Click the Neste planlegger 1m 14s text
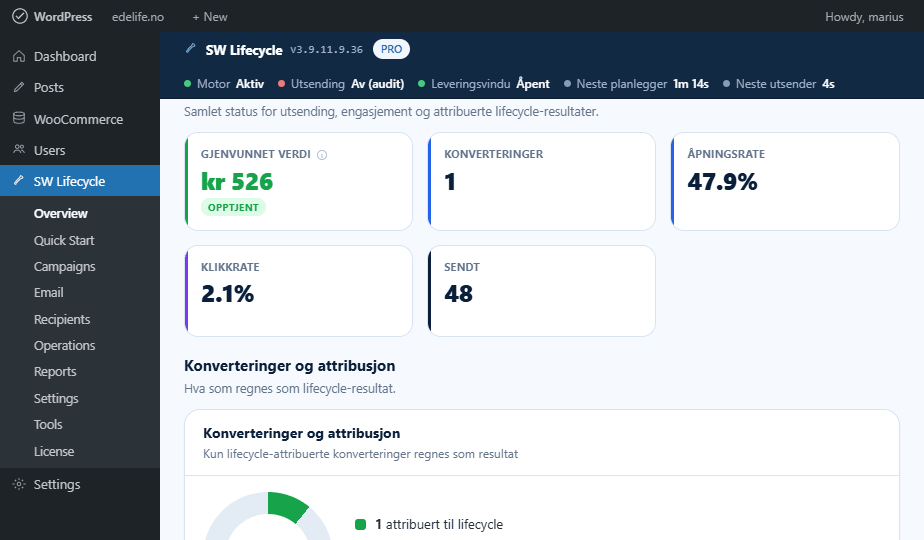This screenshot has width=924, height=540. coord(642,84)
